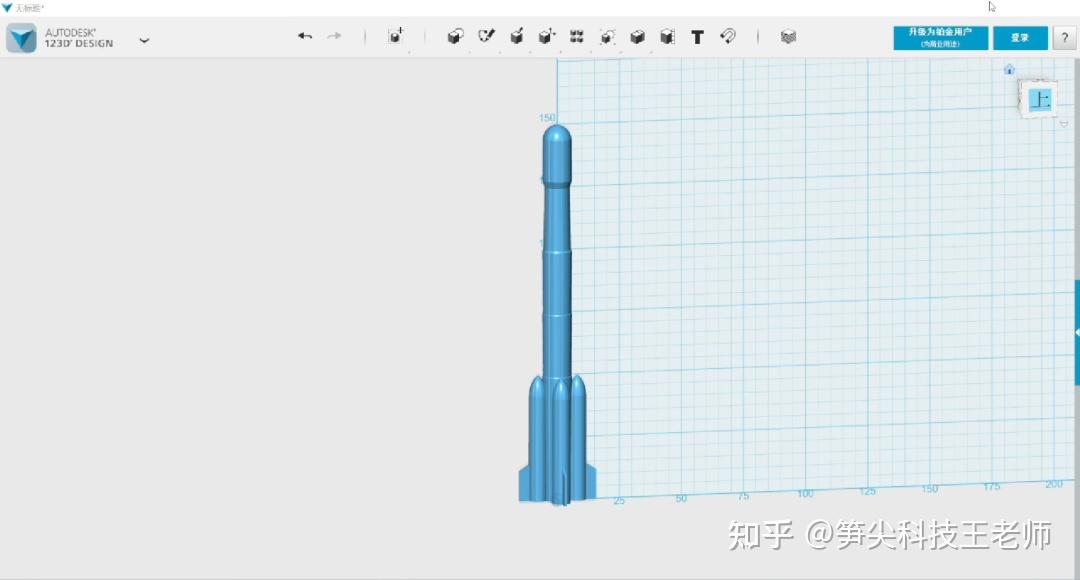The height and width of the screenshot is (580, 1080).
Task: Click the 登录 login button
Action: (1020, 37)
